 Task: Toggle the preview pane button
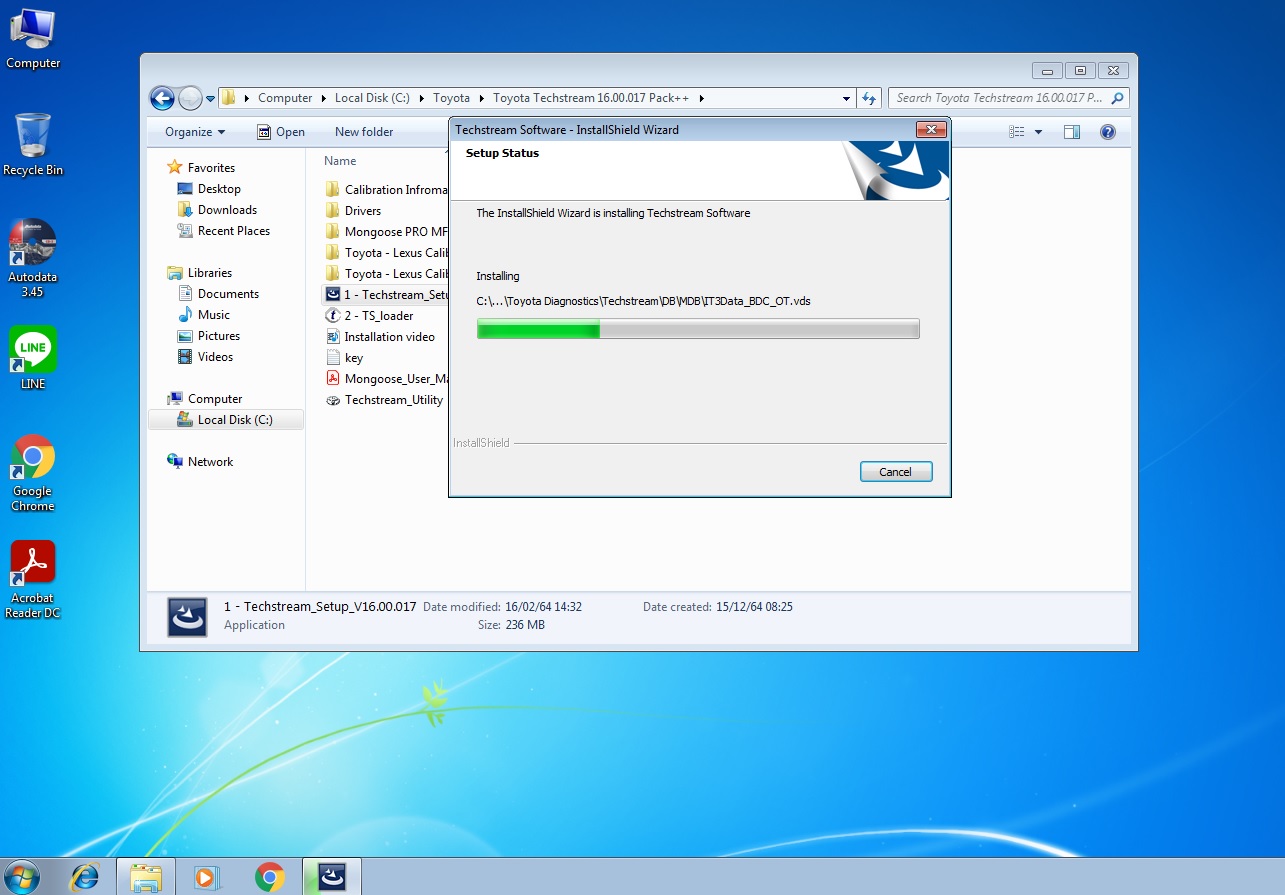[x=1071, y=132]
